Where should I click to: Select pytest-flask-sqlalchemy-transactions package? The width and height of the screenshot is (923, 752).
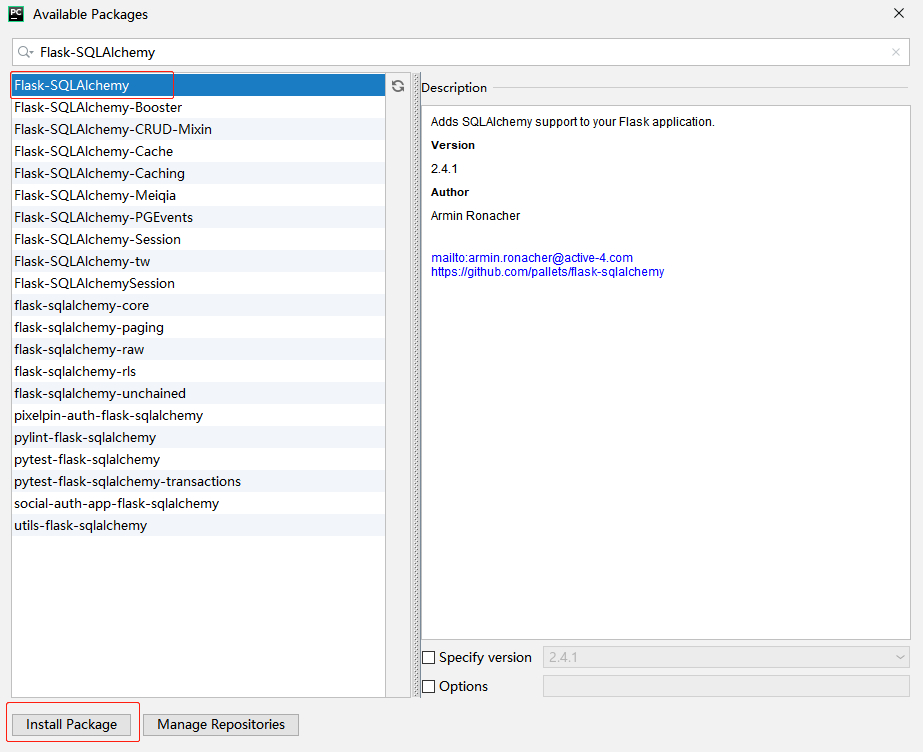[x=198, y=481]
